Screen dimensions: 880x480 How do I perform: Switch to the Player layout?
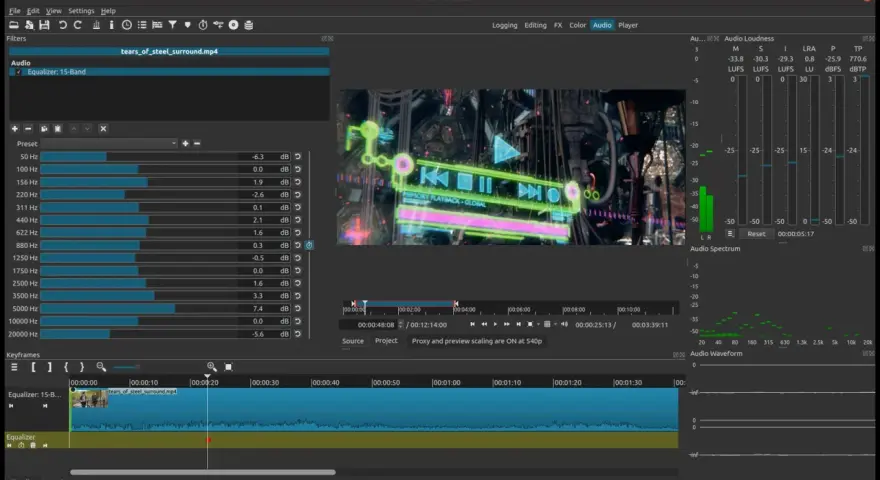pos(628,25)
